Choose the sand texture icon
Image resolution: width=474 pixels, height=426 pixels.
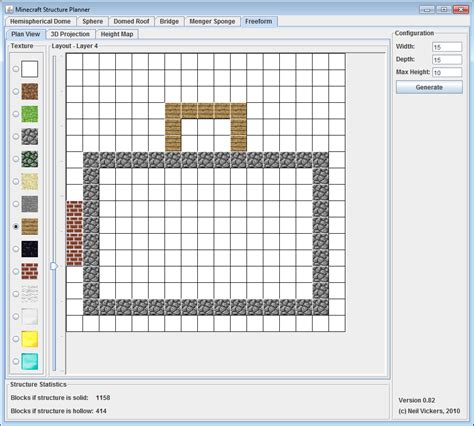[x=30, y=181]
